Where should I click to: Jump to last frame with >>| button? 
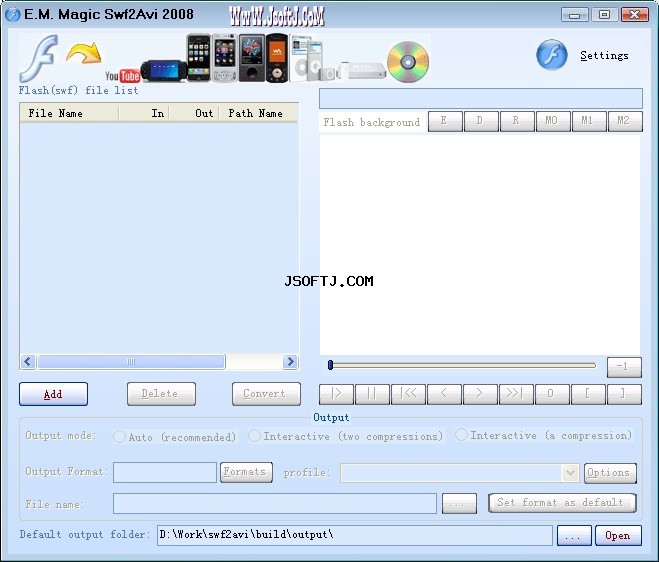(x=516, y=394)
